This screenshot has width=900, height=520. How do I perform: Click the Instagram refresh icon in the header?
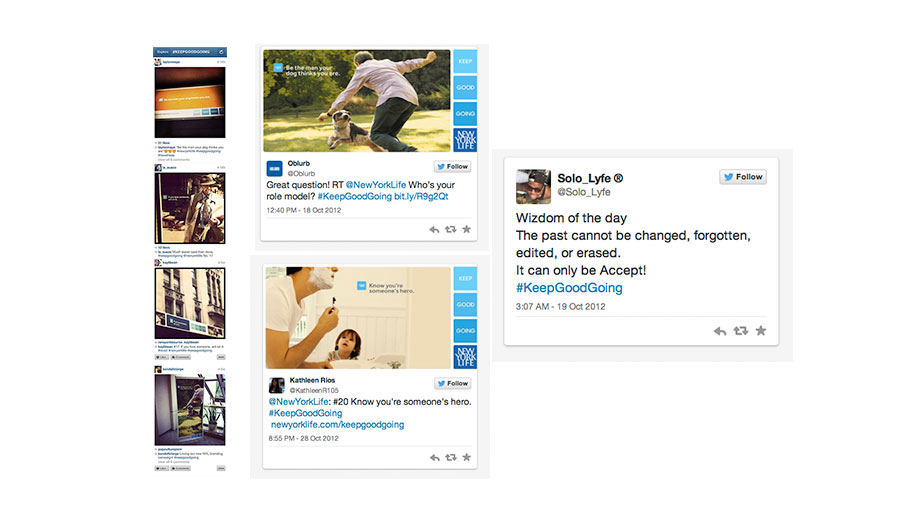pos(221,52)
